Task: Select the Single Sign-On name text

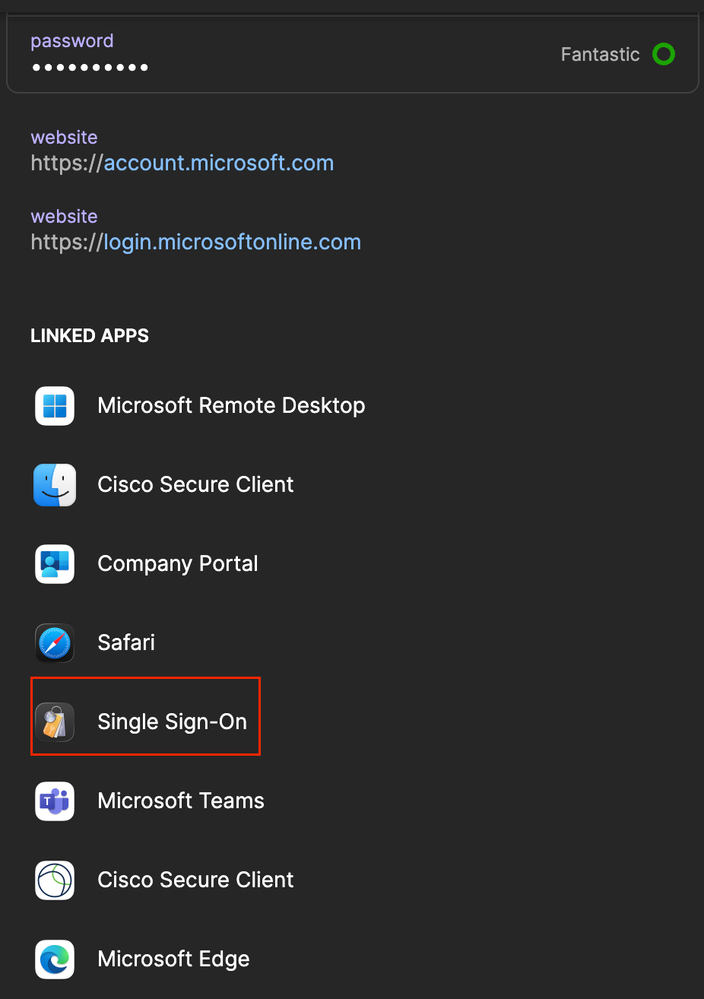Action: [172, 722]
